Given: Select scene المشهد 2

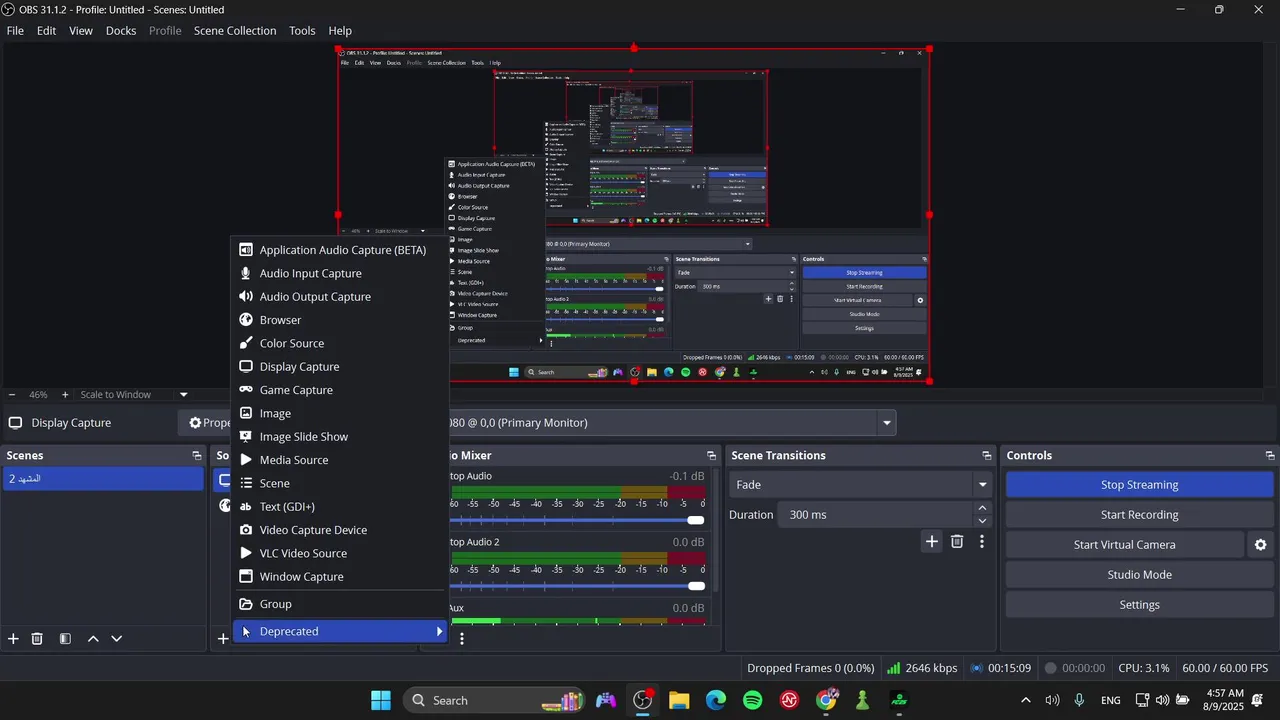Looking at the screenshot, I should 103,479.
